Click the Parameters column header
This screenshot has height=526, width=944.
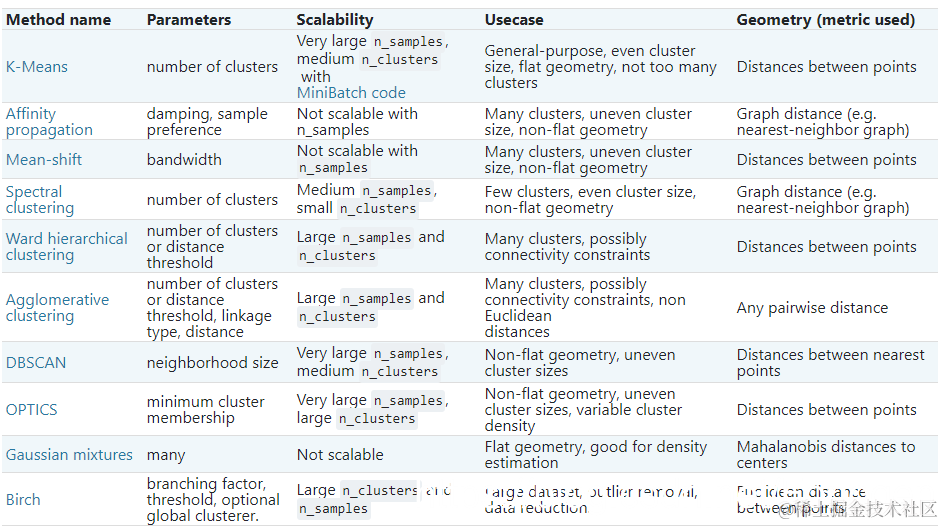(x=189, y=20)
